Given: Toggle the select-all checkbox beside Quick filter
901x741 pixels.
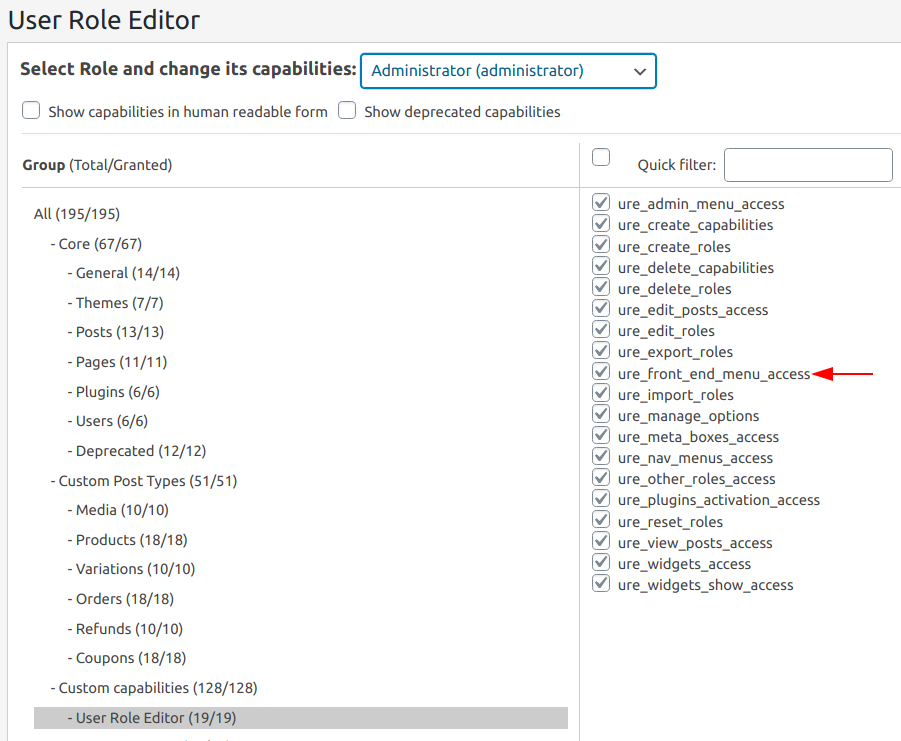Looking at the screenshot, I should click(601, 157).
